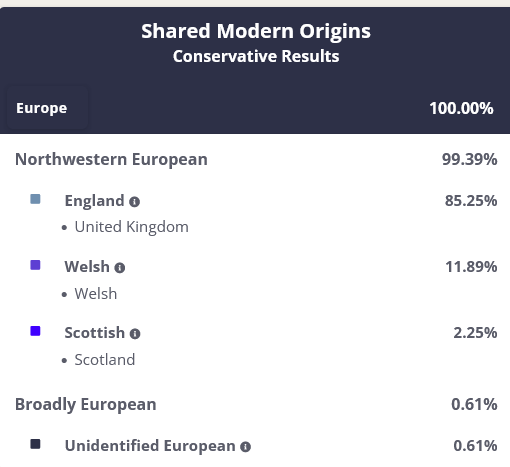510x467 pixels.
Task: Open the England info icon
Action: tap(134, 202)
